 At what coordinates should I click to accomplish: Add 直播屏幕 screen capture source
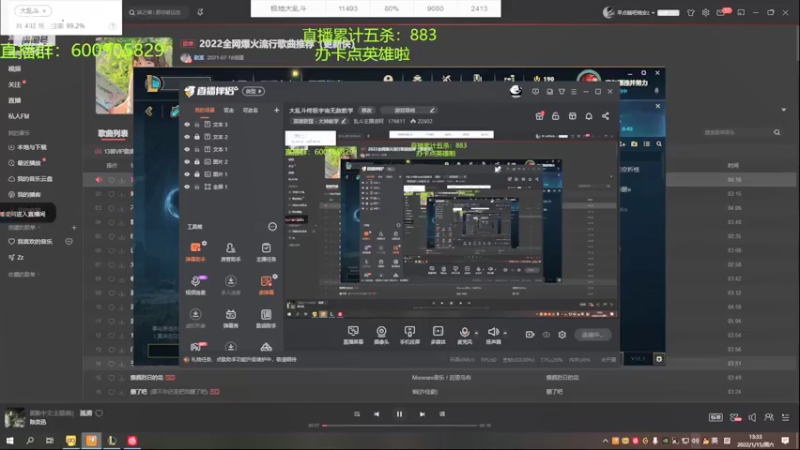click(x=353, y=335)
